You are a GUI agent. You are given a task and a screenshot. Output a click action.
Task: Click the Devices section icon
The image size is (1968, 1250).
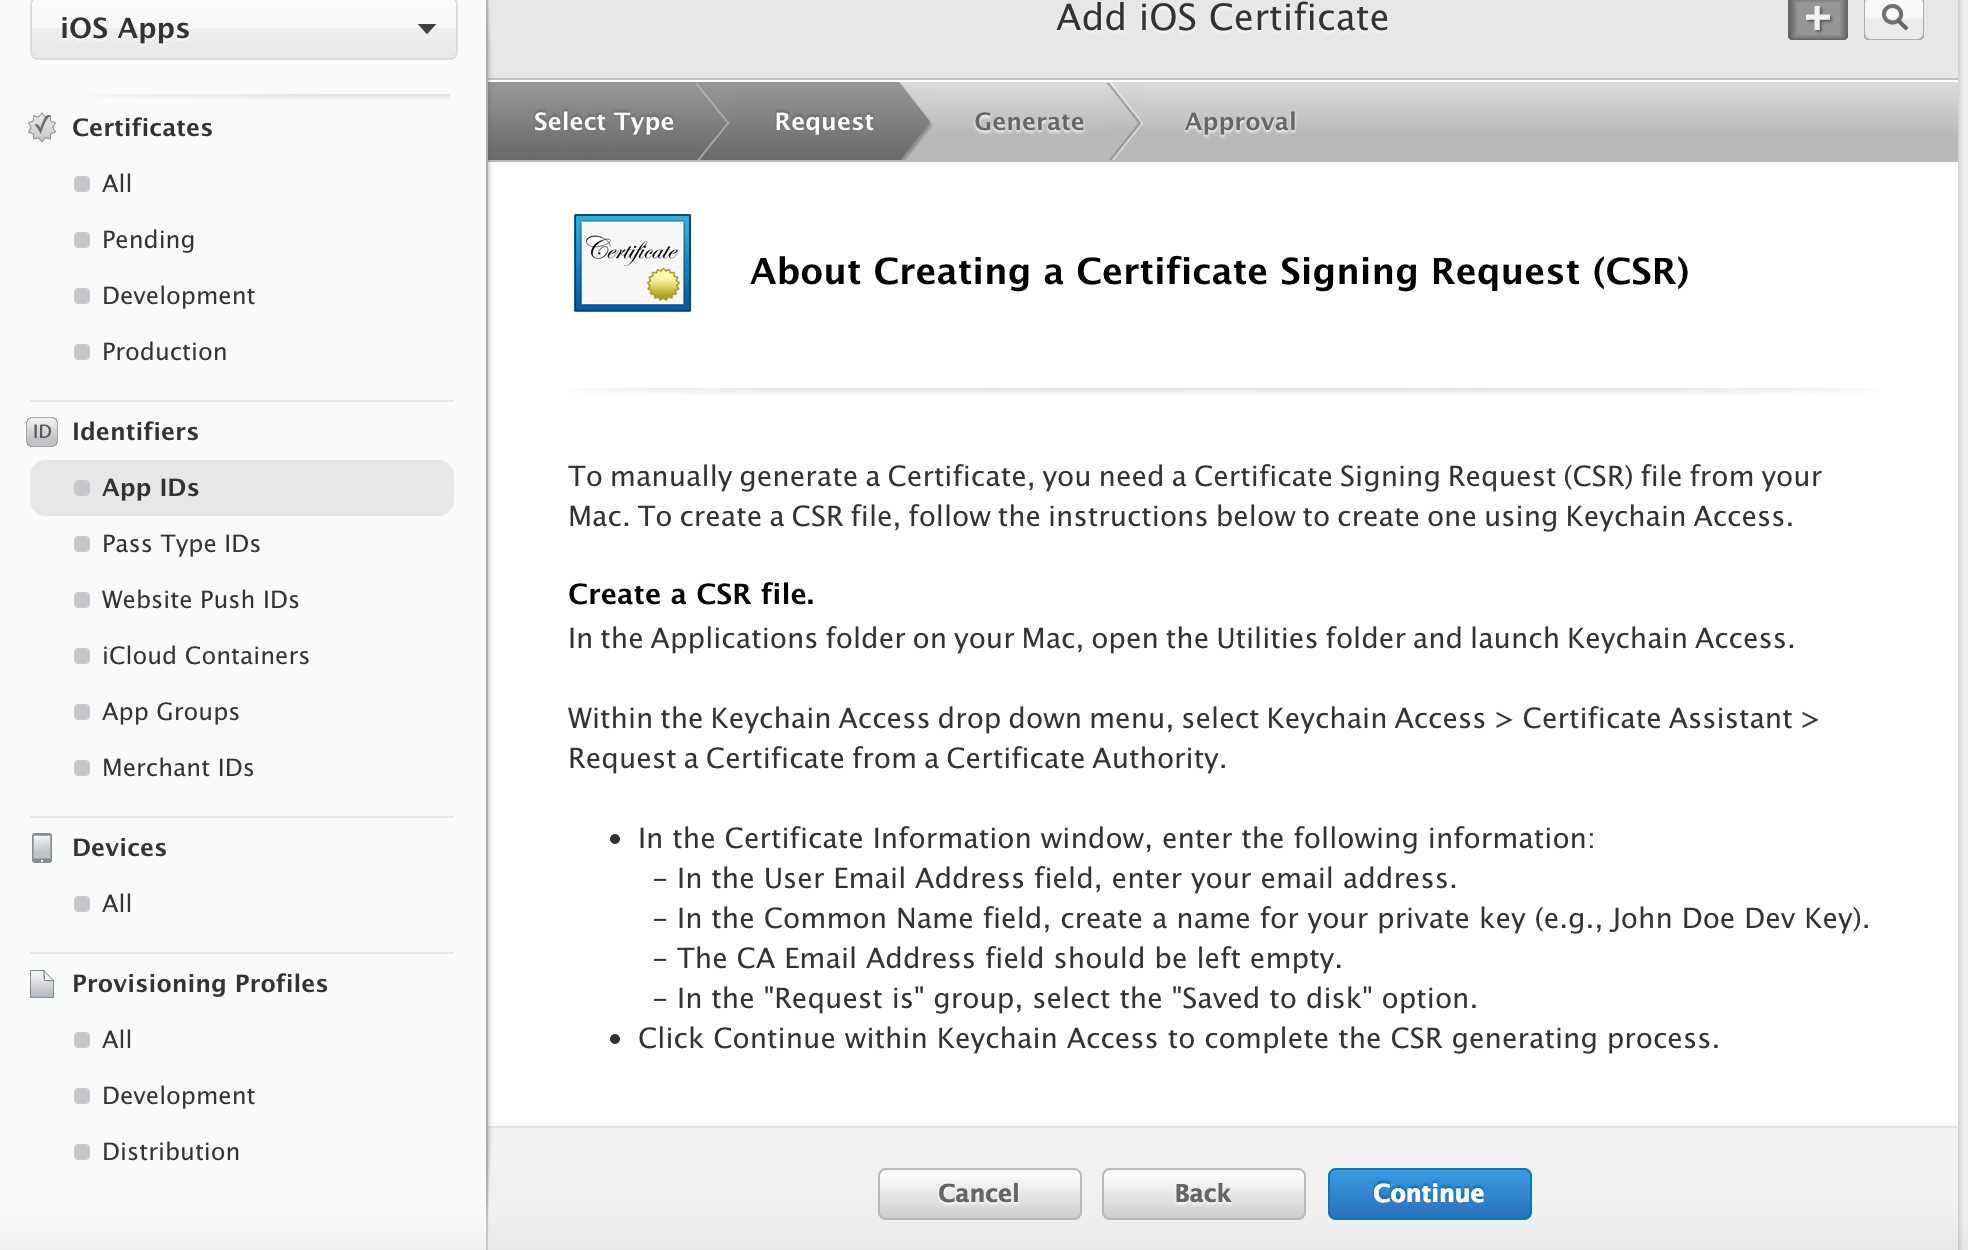point(42,847)
